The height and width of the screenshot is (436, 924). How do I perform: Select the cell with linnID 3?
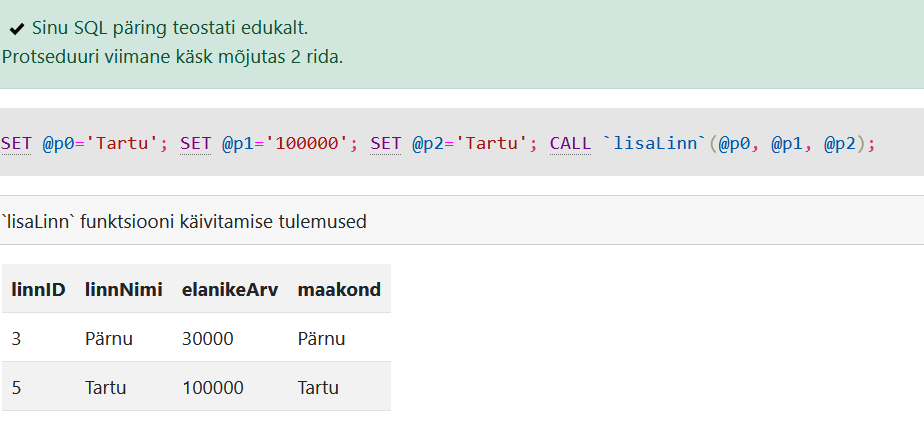pos(16,338)
